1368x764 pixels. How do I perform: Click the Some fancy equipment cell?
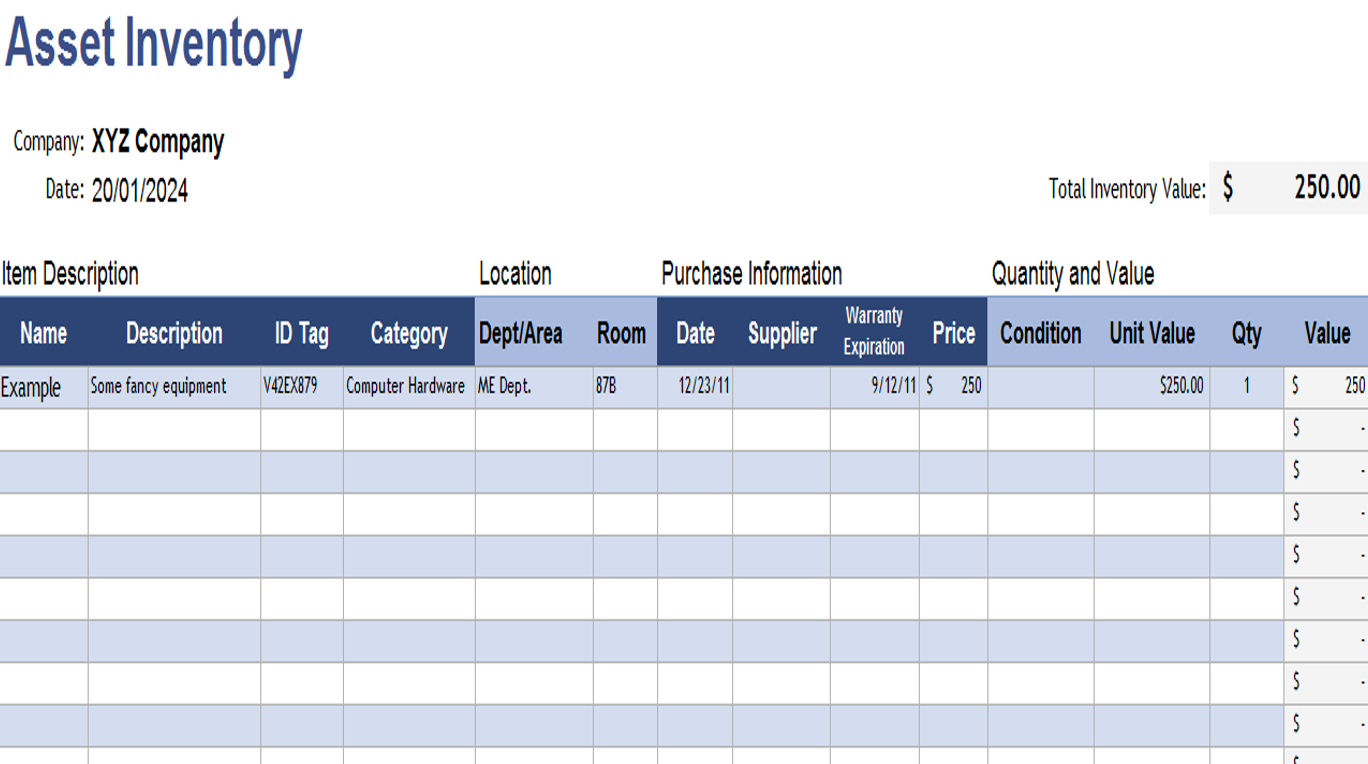pyautogui.click(x=174, y=387)
